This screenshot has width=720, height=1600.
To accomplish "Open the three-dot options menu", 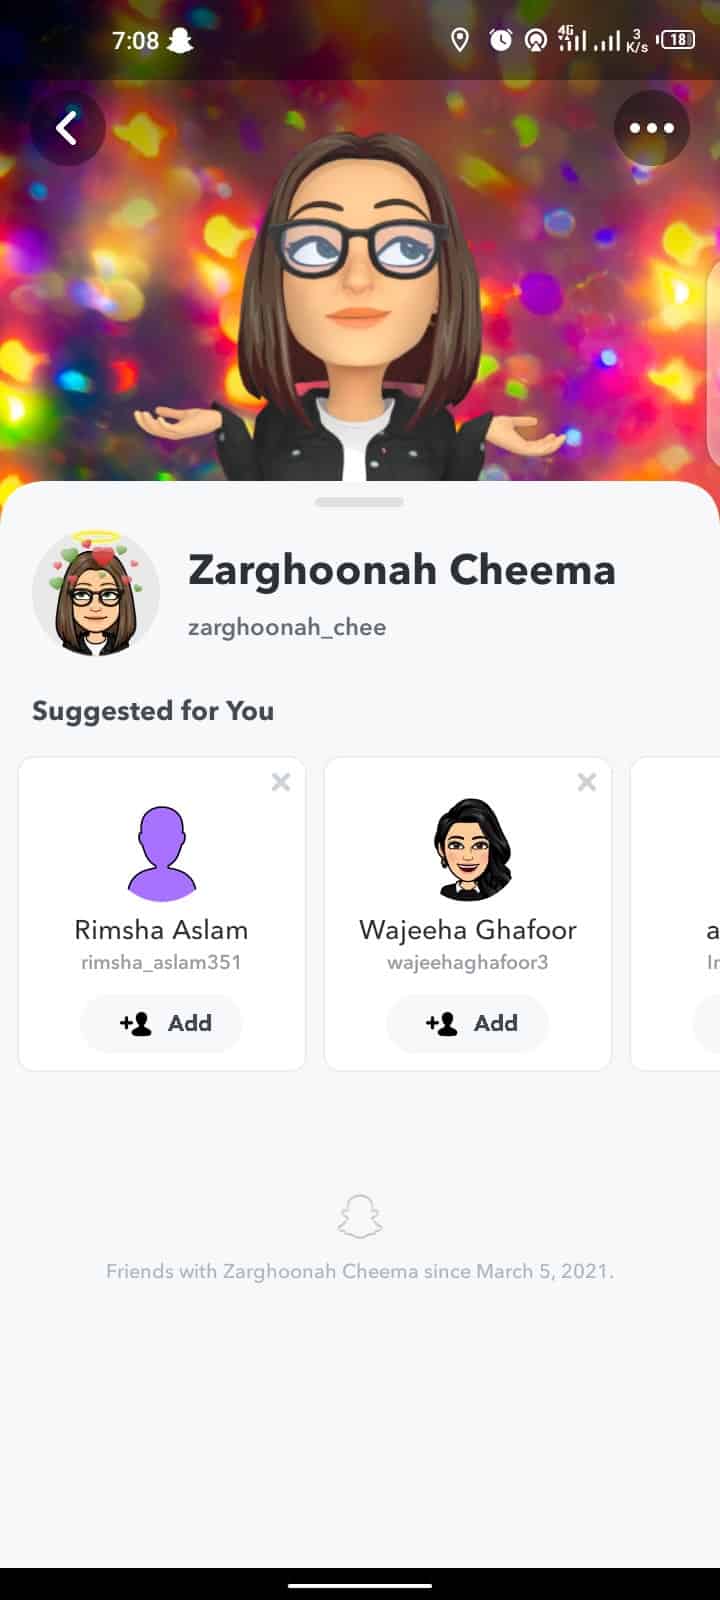I will pos(652,128).
